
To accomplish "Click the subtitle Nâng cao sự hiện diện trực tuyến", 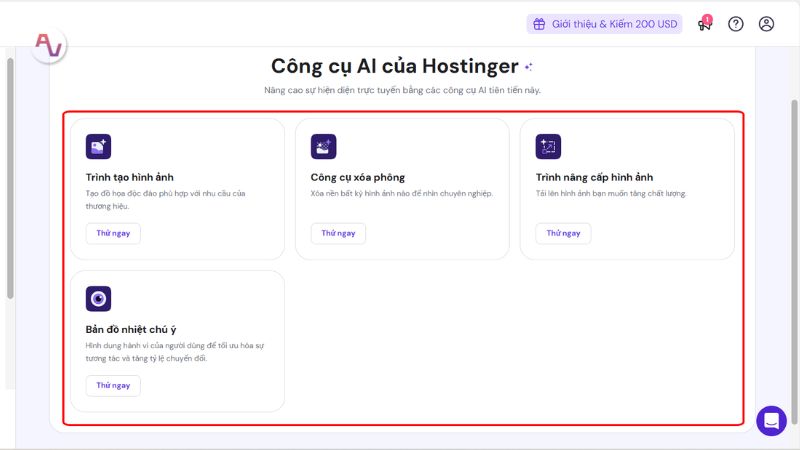I will click(403, 90).
